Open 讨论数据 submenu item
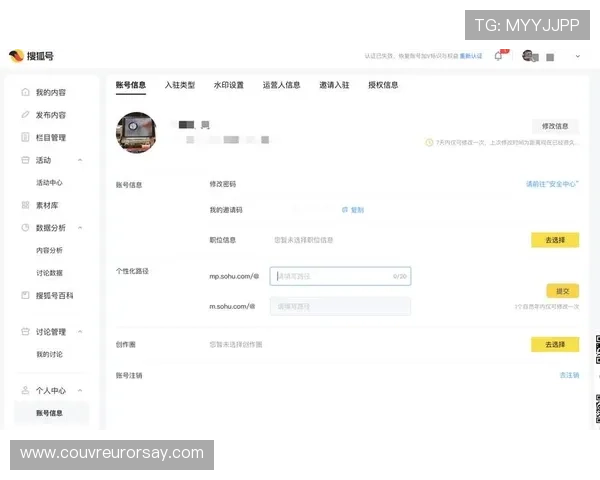600x480 pixels. click(49, 273)
